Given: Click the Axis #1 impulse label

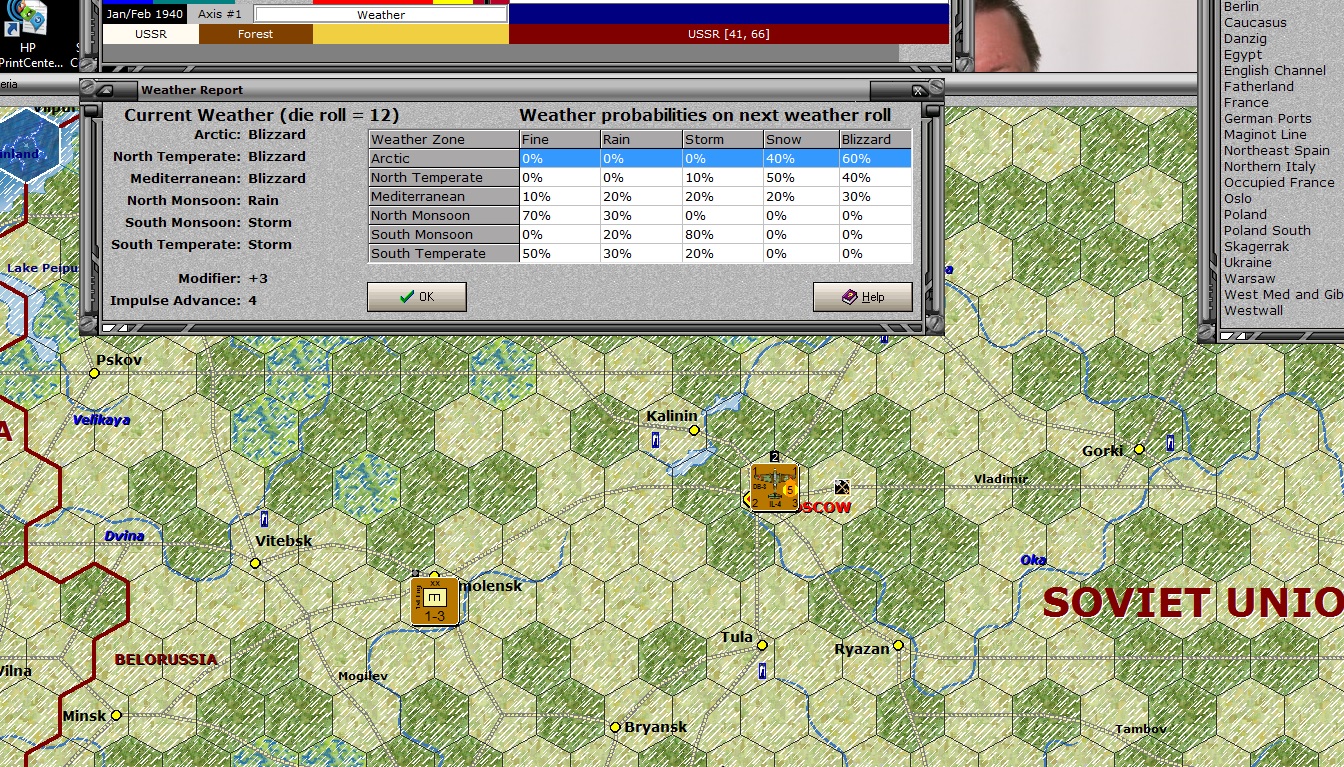Looking at the screenshot, I should pos(220,15).
